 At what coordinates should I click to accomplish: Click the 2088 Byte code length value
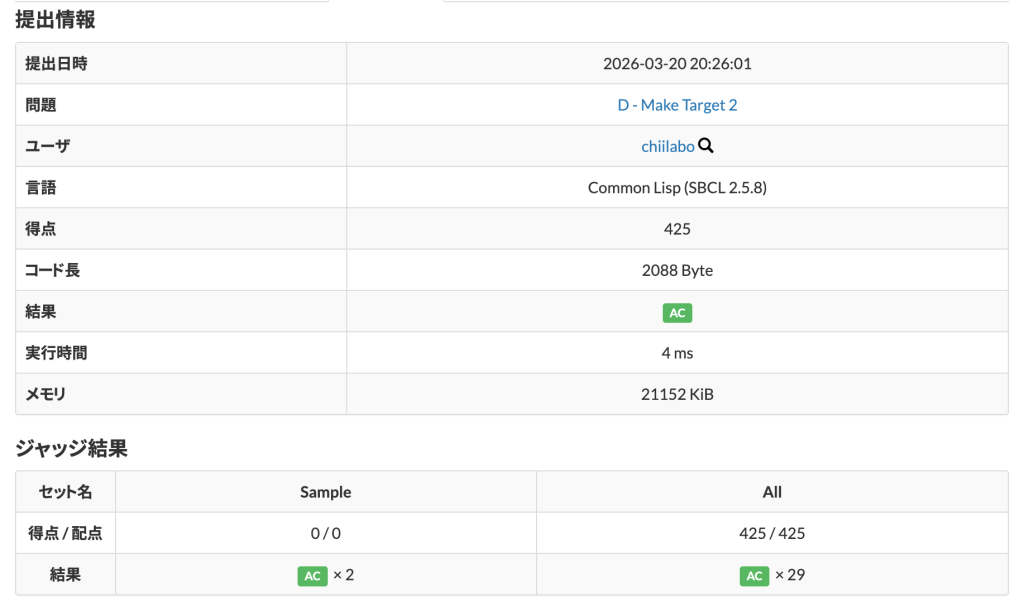(677, 270)
